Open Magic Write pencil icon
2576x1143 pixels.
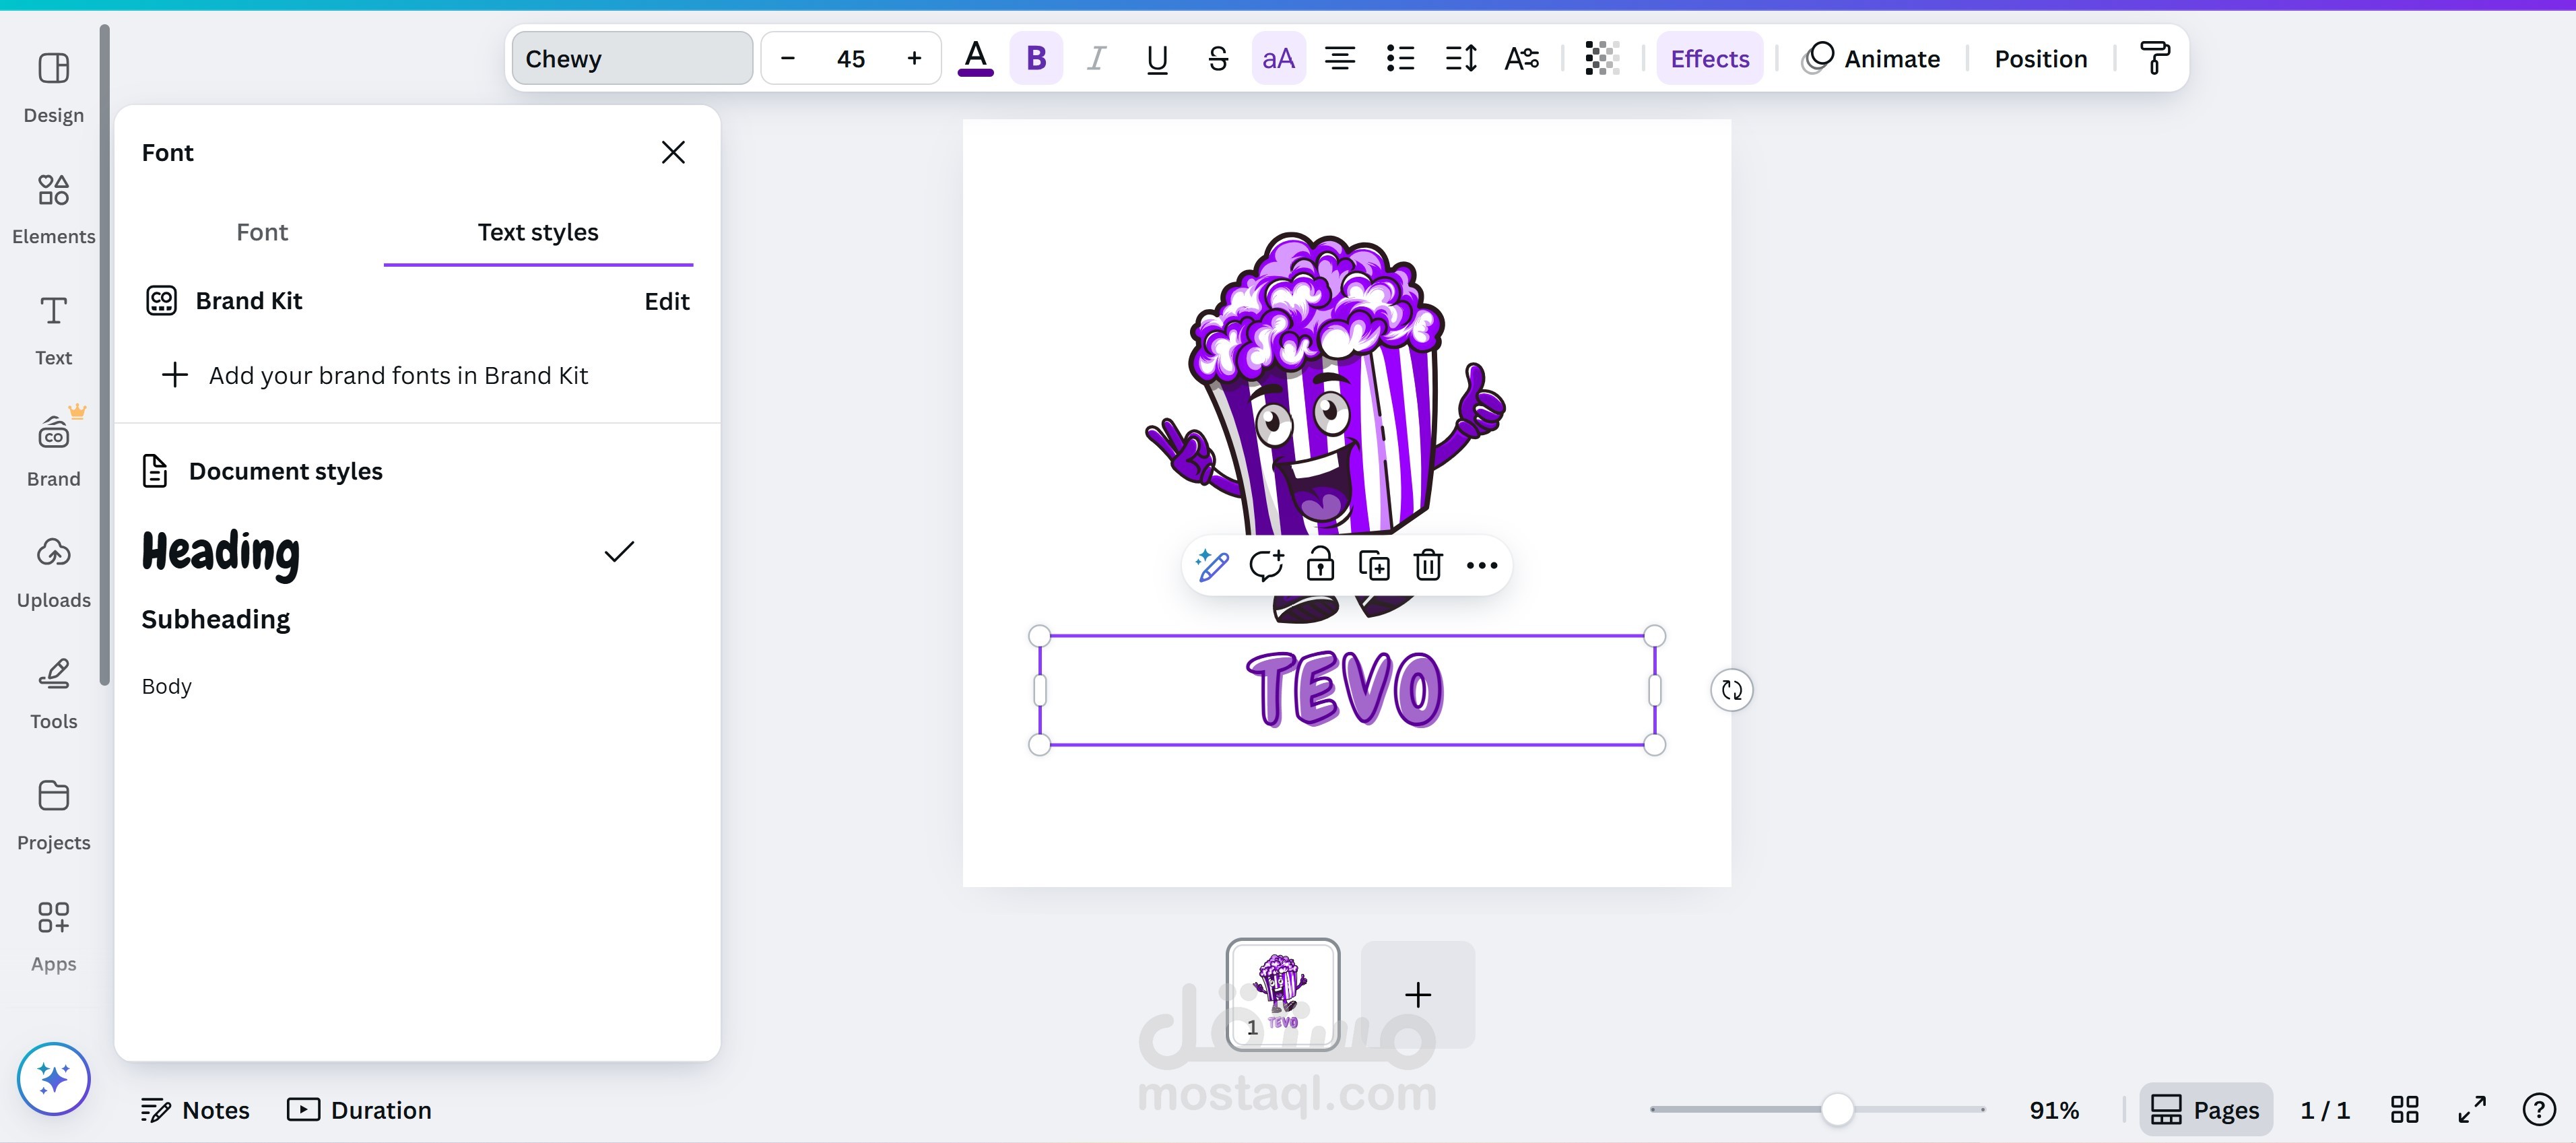tap(1212, 565)
